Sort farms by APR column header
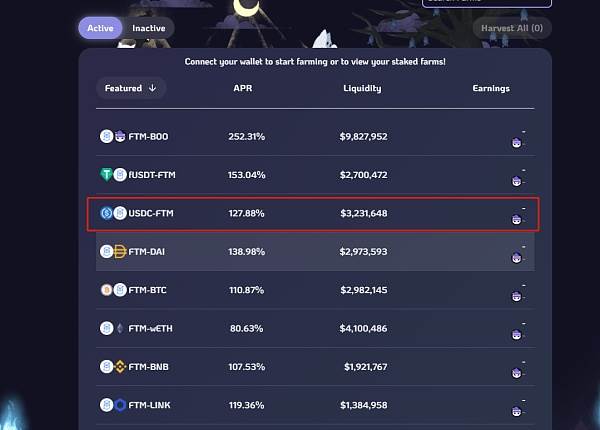Image resolution: width=600 pixels, height=430 pixels. click(243, 88)
